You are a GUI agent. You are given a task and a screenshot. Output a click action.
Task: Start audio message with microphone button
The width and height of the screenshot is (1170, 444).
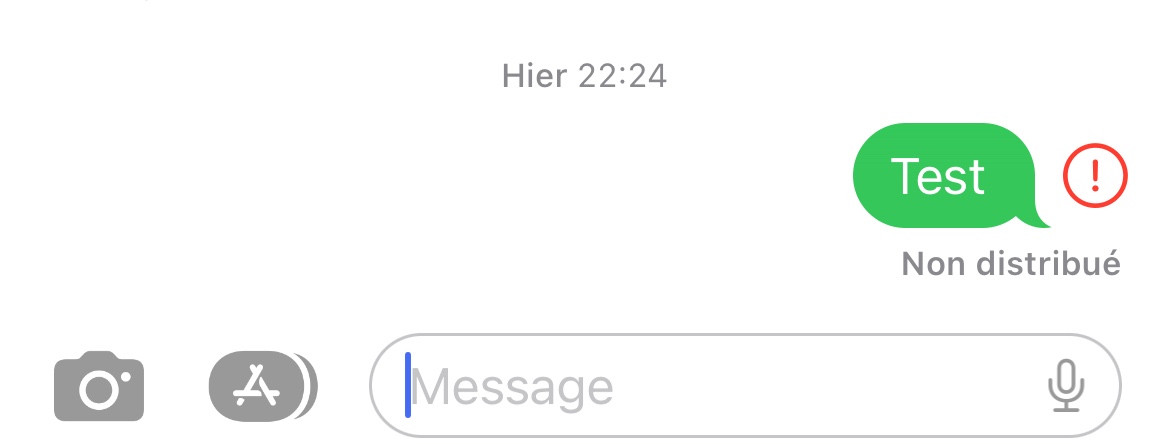tap(1066, 385)
